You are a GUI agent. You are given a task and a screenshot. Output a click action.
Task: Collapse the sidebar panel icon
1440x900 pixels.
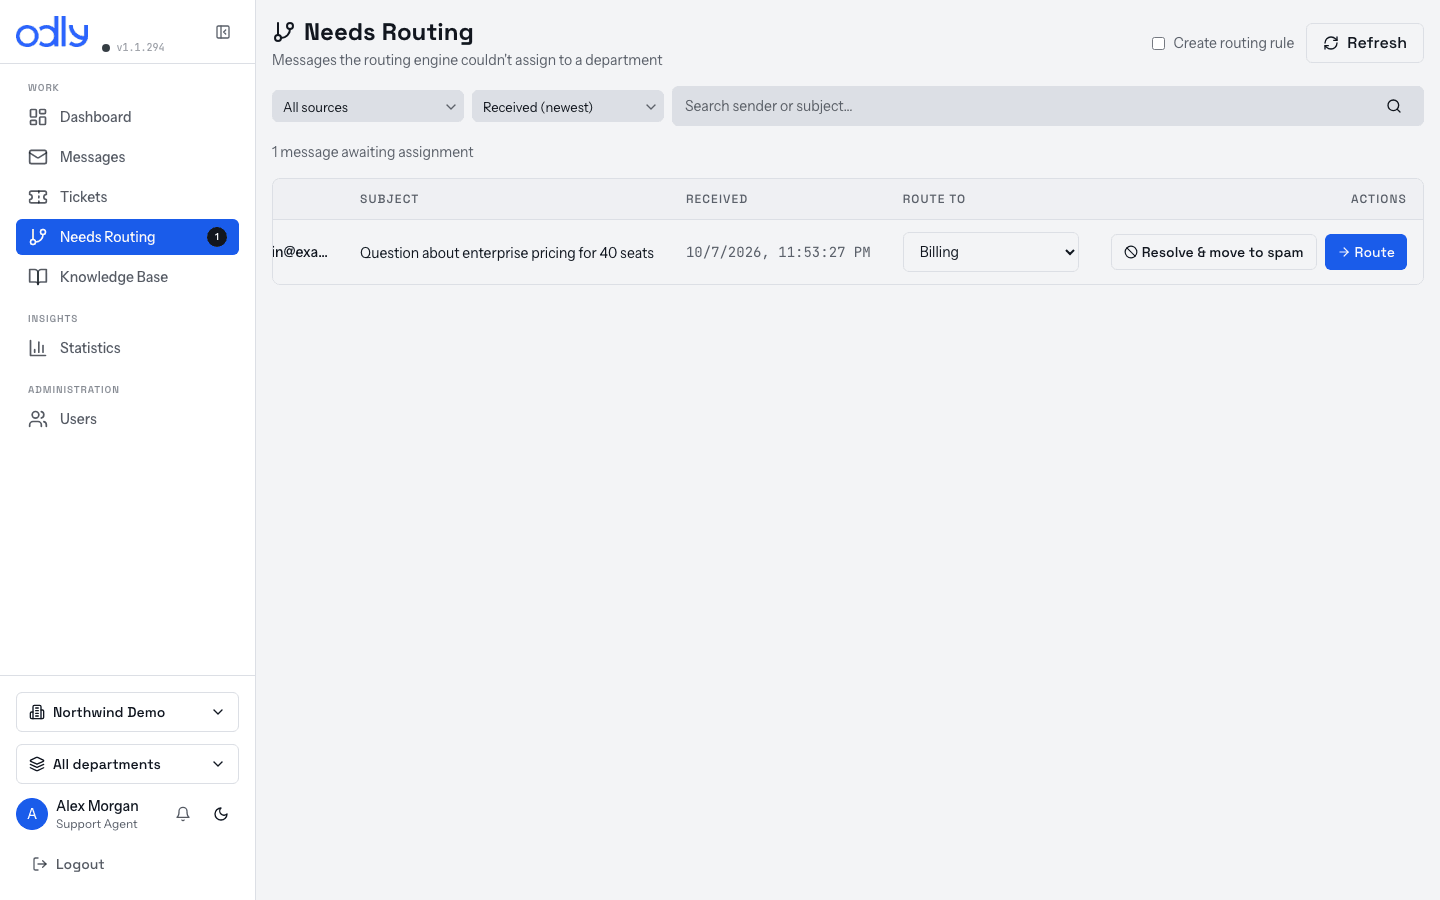click(x=223, y=32)
